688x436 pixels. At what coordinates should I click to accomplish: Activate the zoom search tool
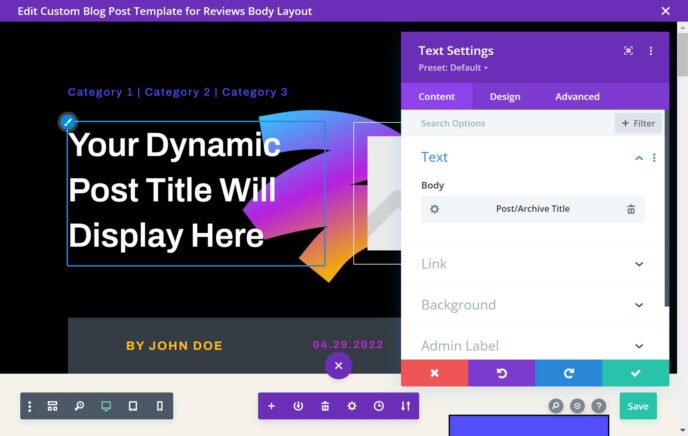[x=79, y=406]
